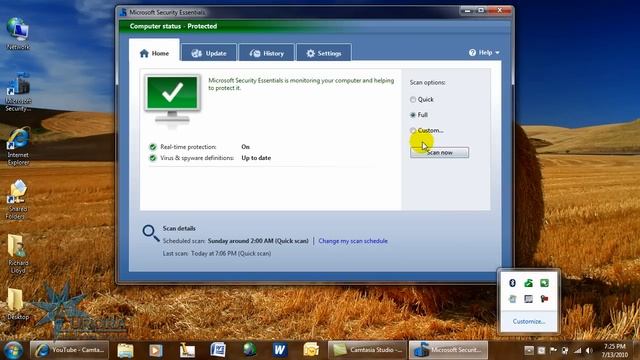The height and width of the screenshot is (360, 640).
Task: Open Internet Explorer desktop shortcut
Action: (18, 146)
